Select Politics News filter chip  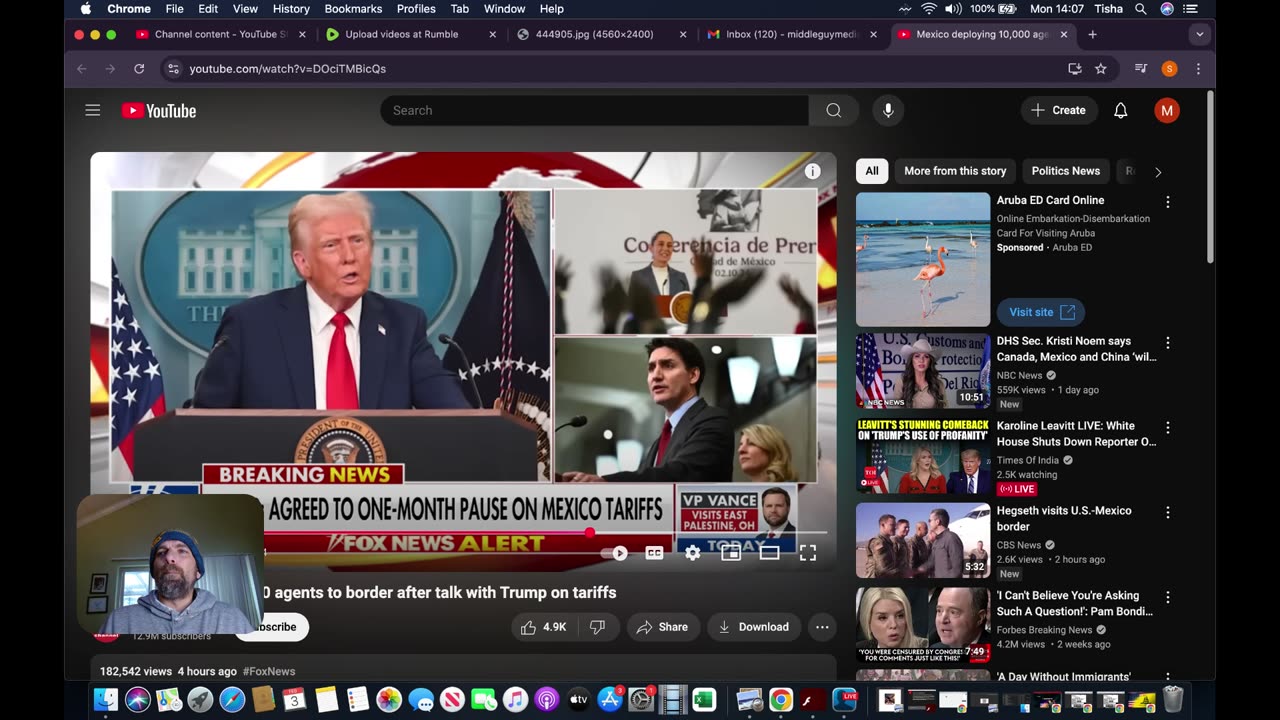coord(1066,171)
